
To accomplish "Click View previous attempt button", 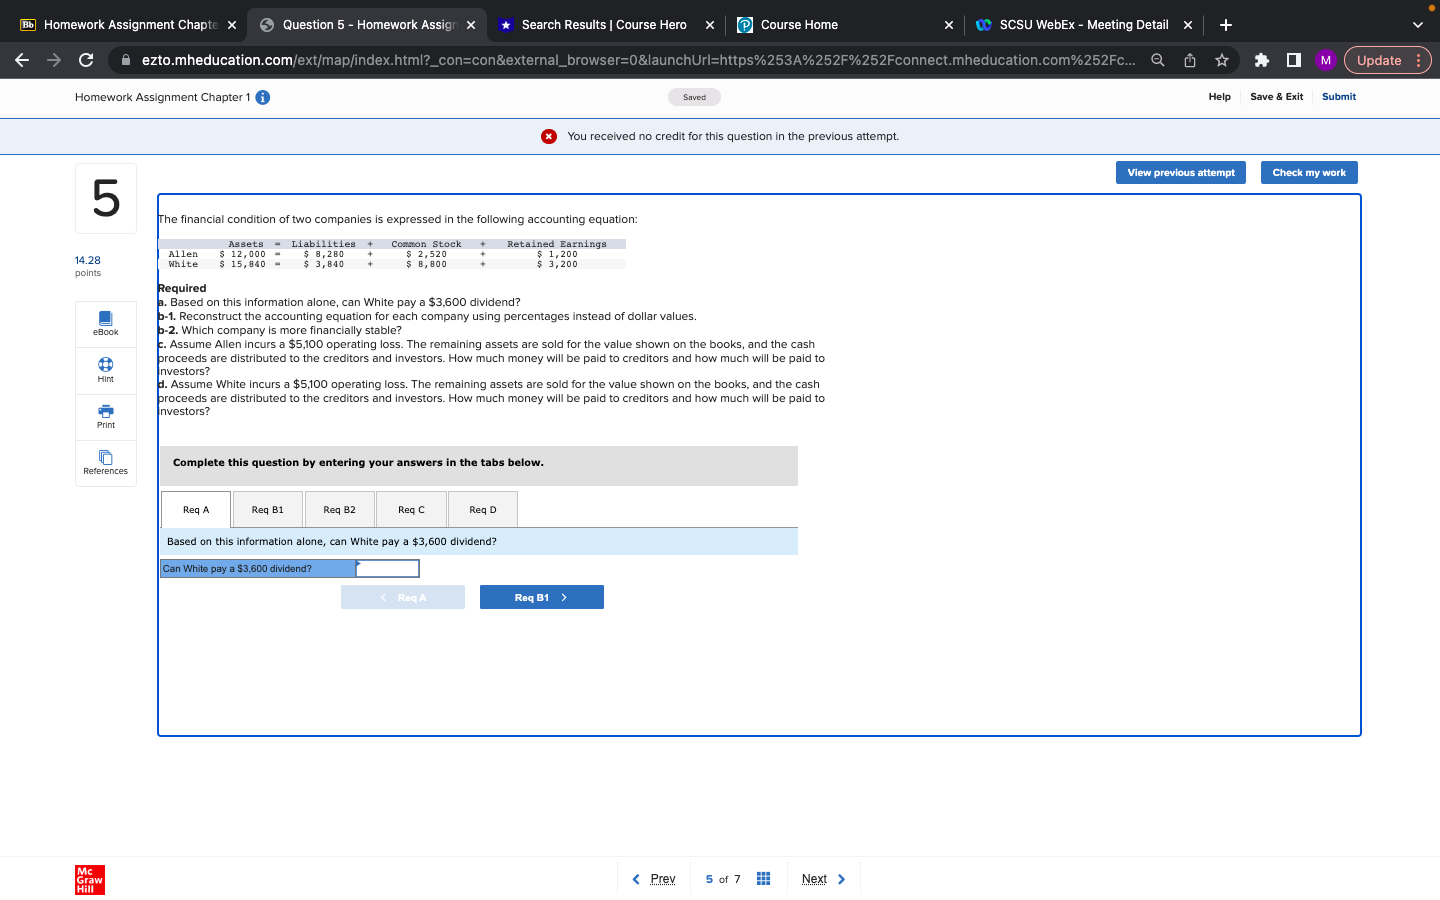I will [1180, 172].
